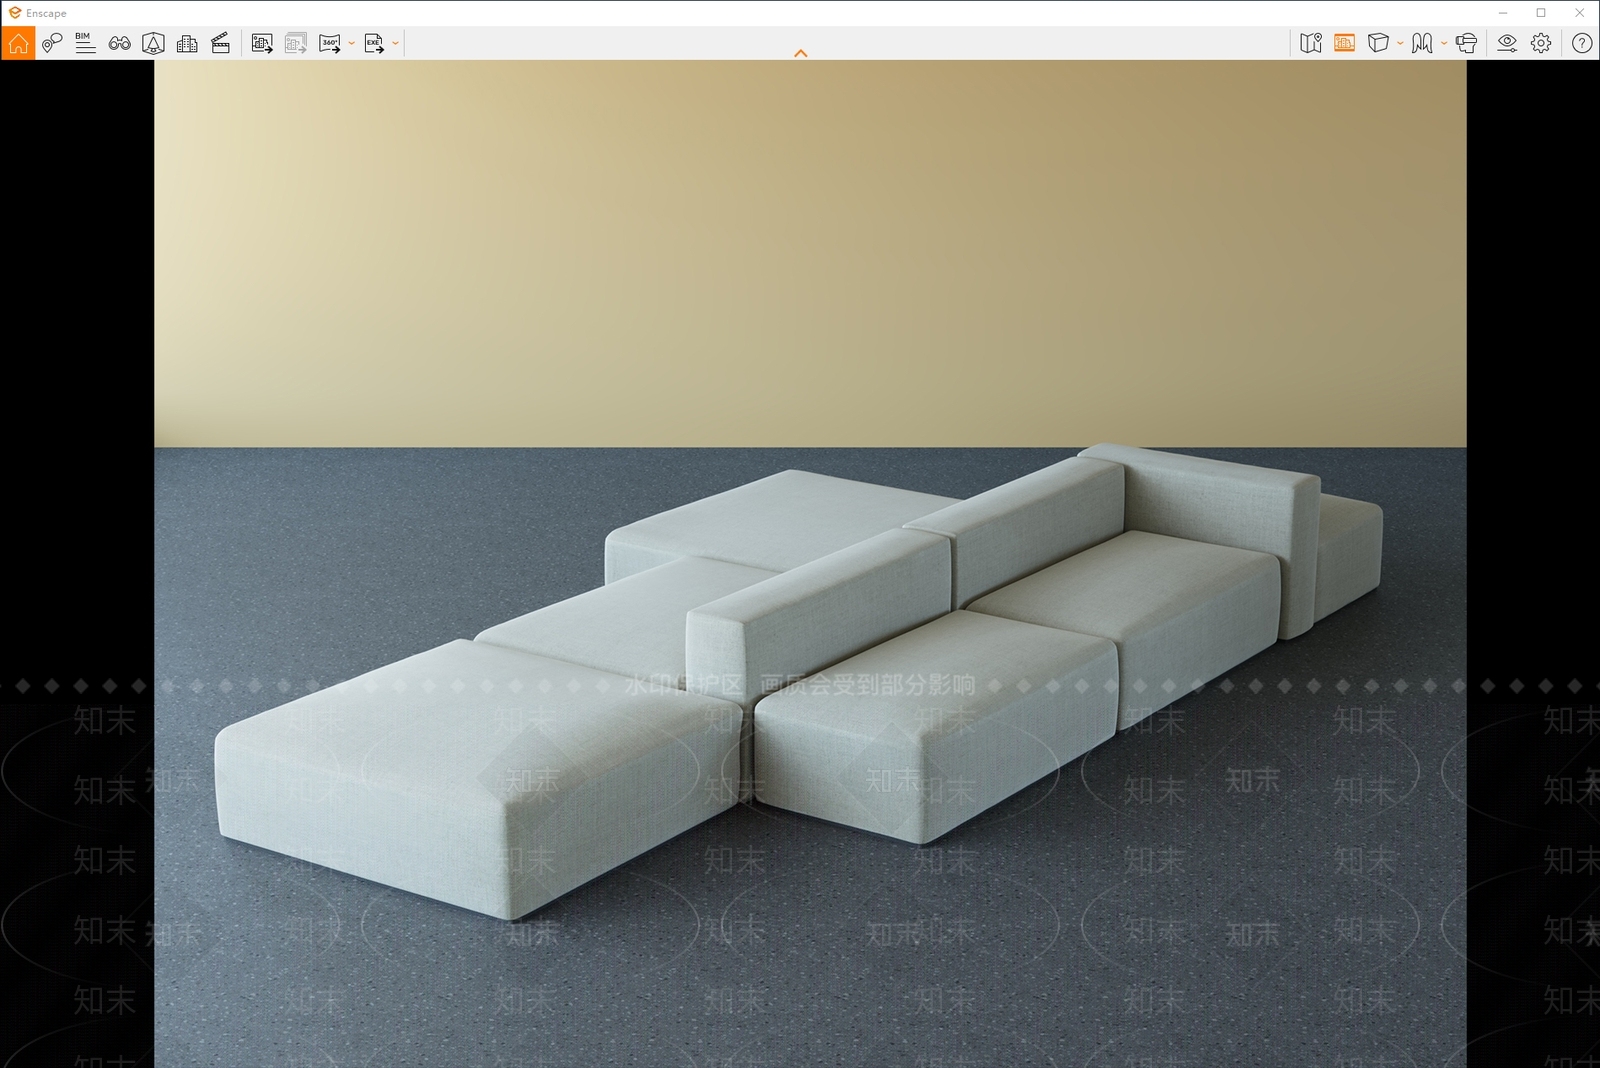
Task: Click the cube projection view icon
Action: coord(1378,43)
